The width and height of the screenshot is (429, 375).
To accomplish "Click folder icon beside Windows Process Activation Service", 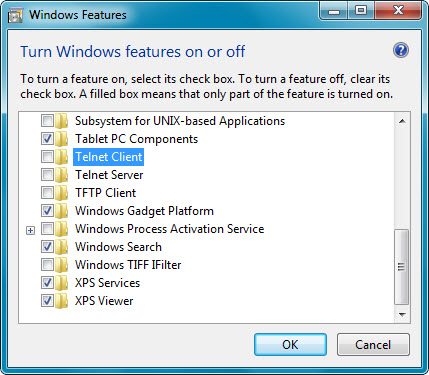I will 62,229.
